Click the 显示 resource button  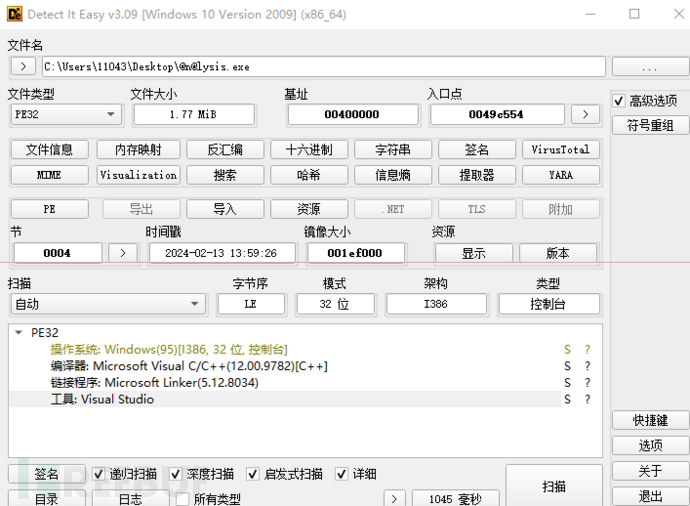pos(473,253)
